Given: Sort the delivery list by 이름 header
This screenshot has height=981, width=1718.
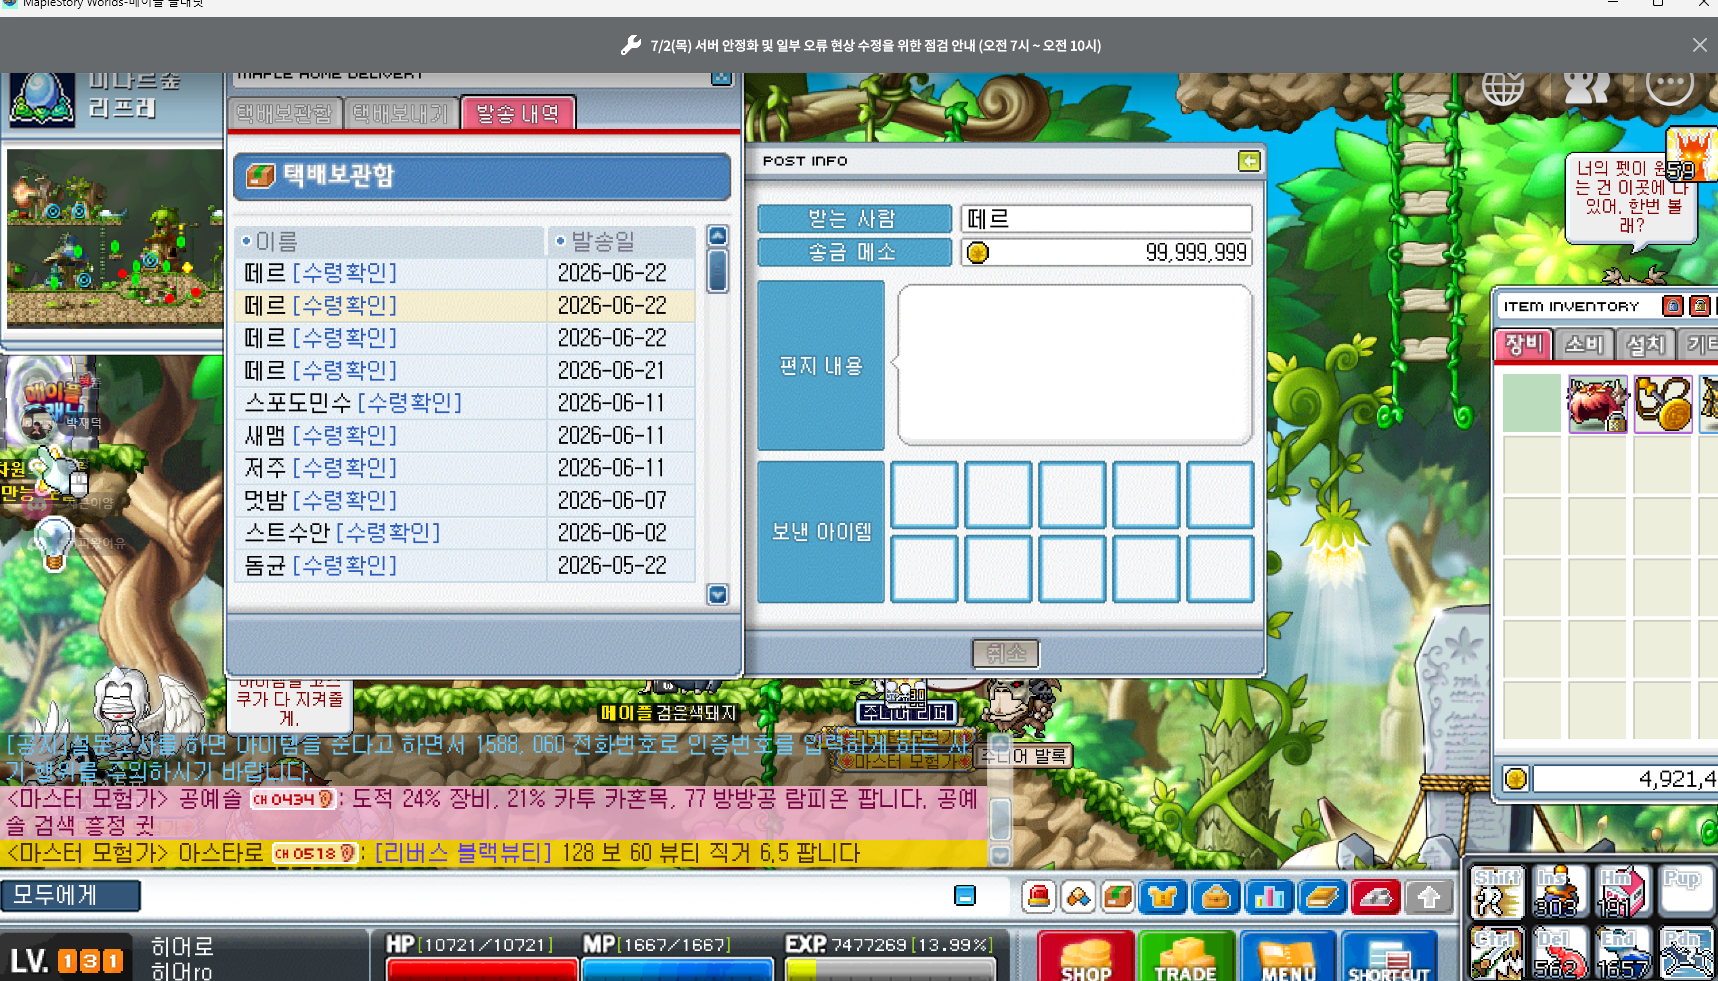Looking at the screenshot, I should click(x=390, y=241).
